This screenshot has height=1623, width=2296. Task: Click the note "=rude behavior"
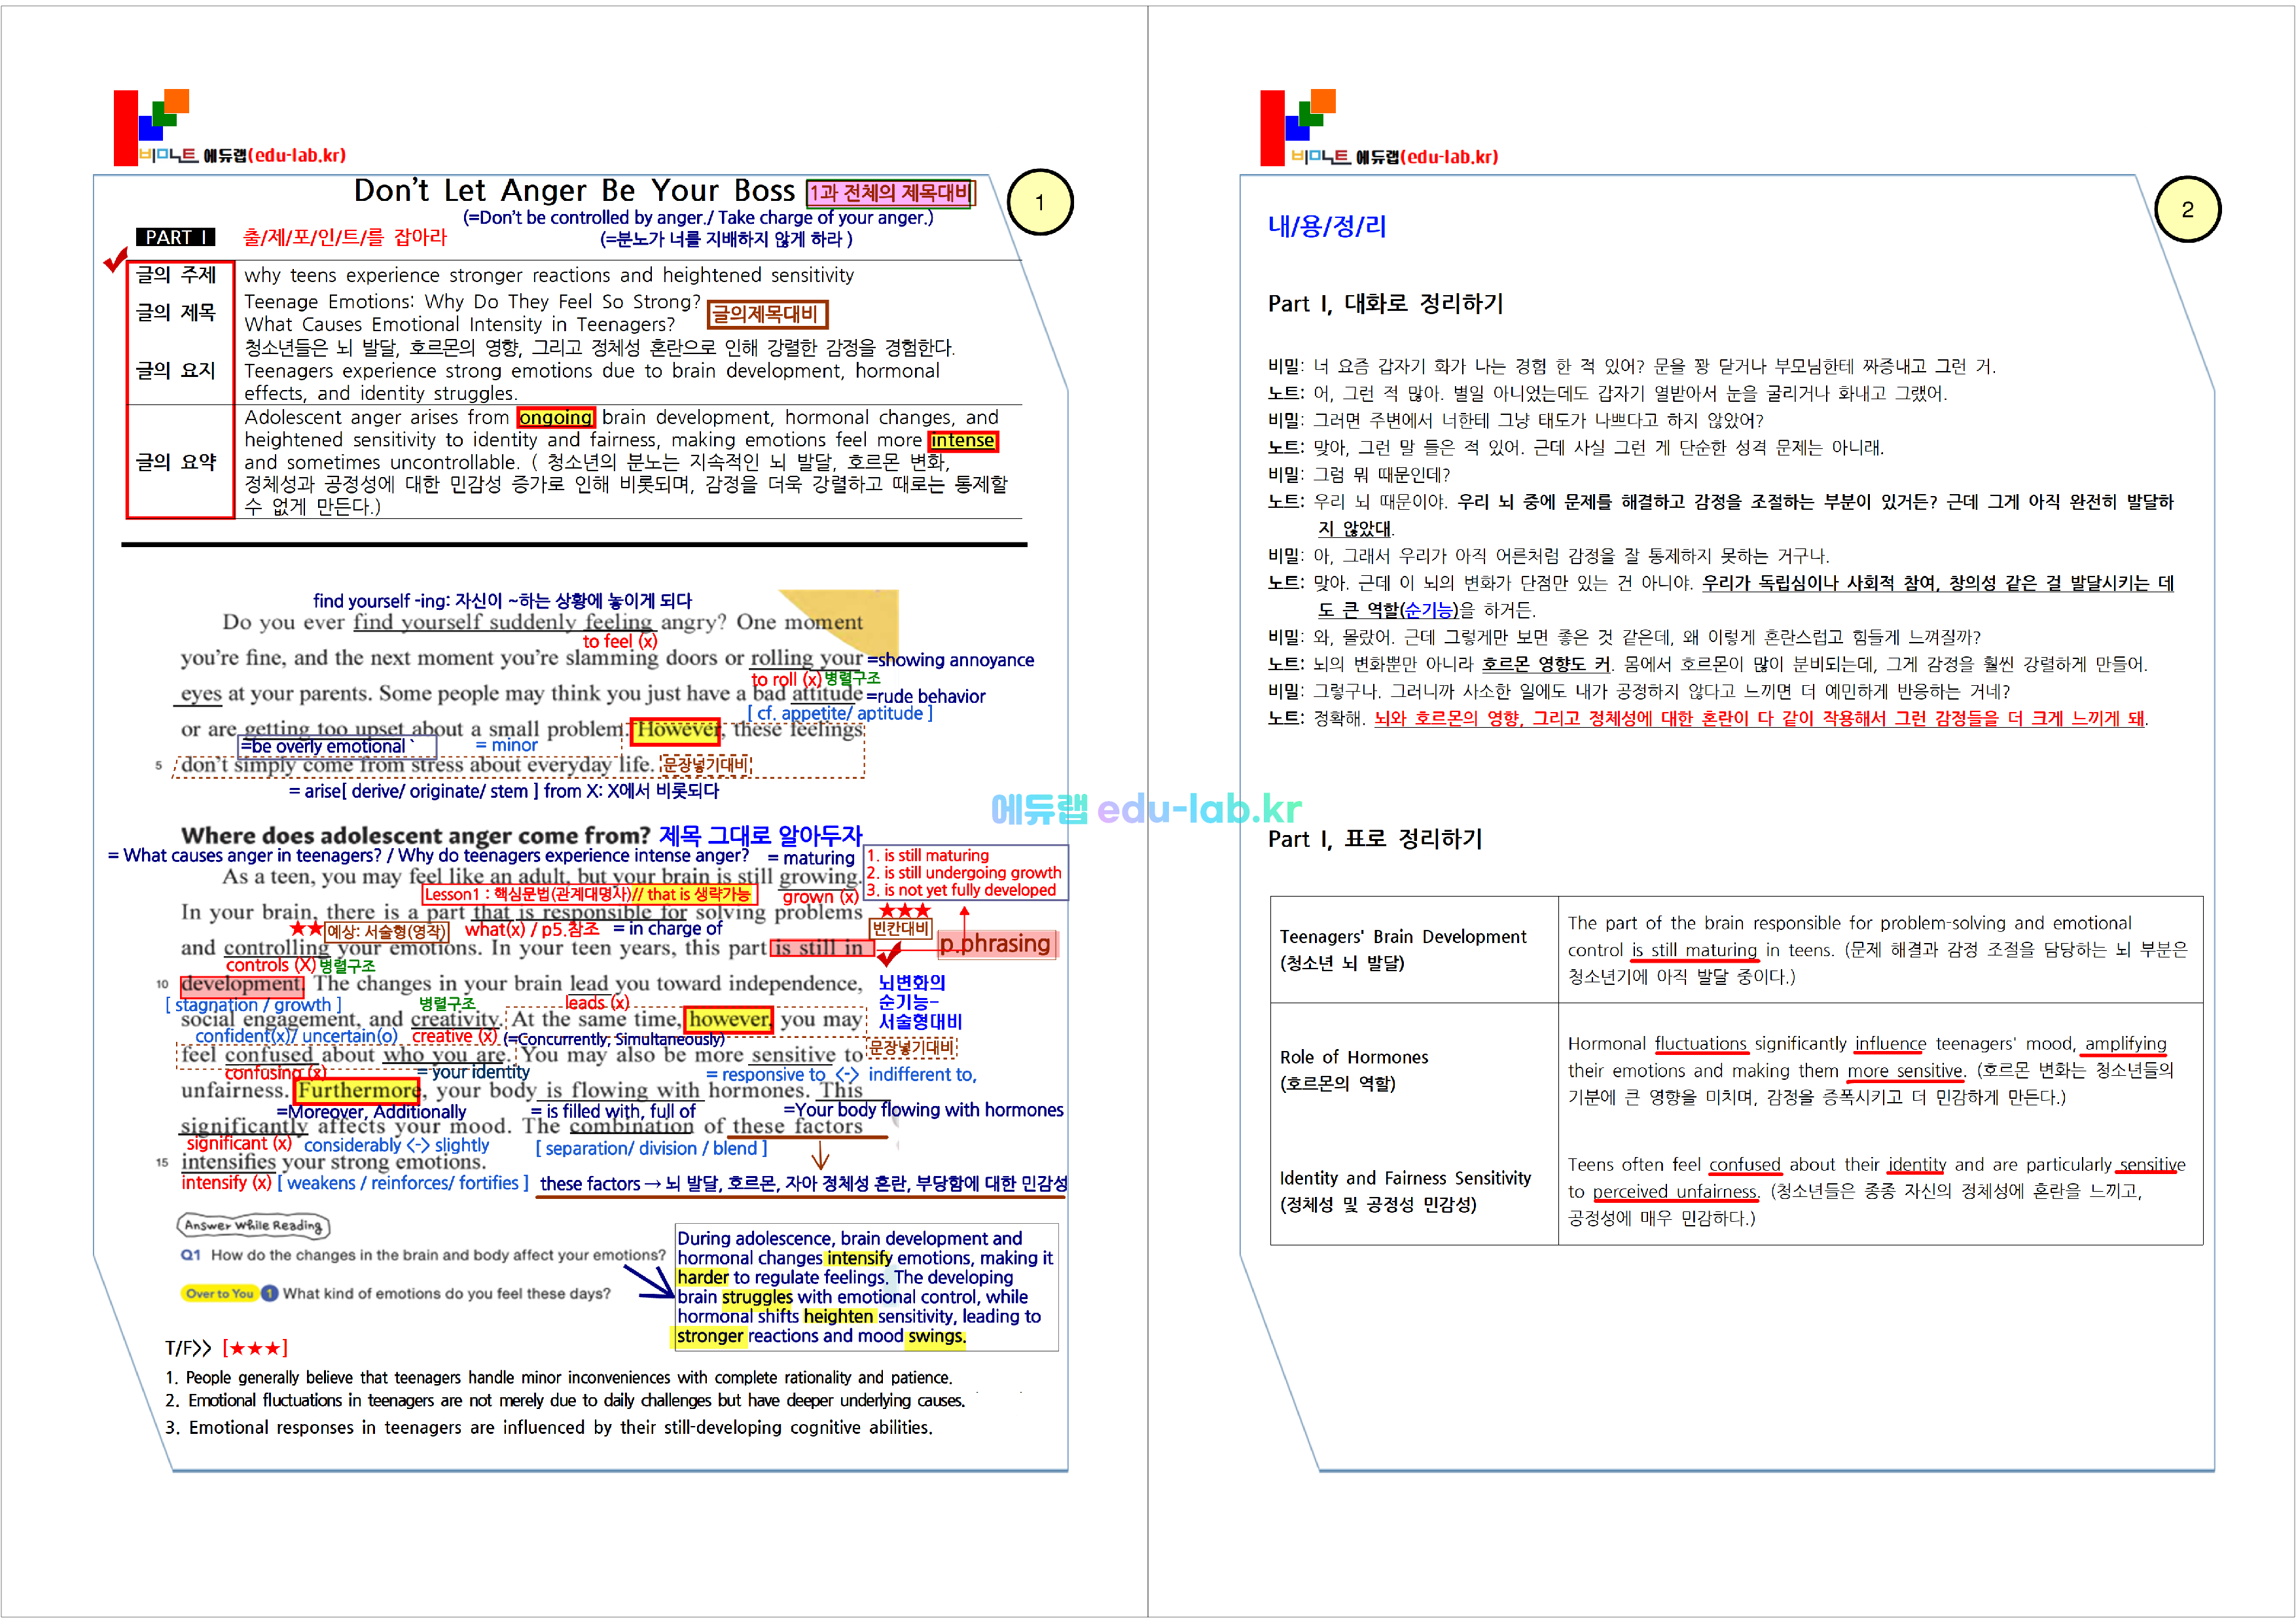(925, 696)
